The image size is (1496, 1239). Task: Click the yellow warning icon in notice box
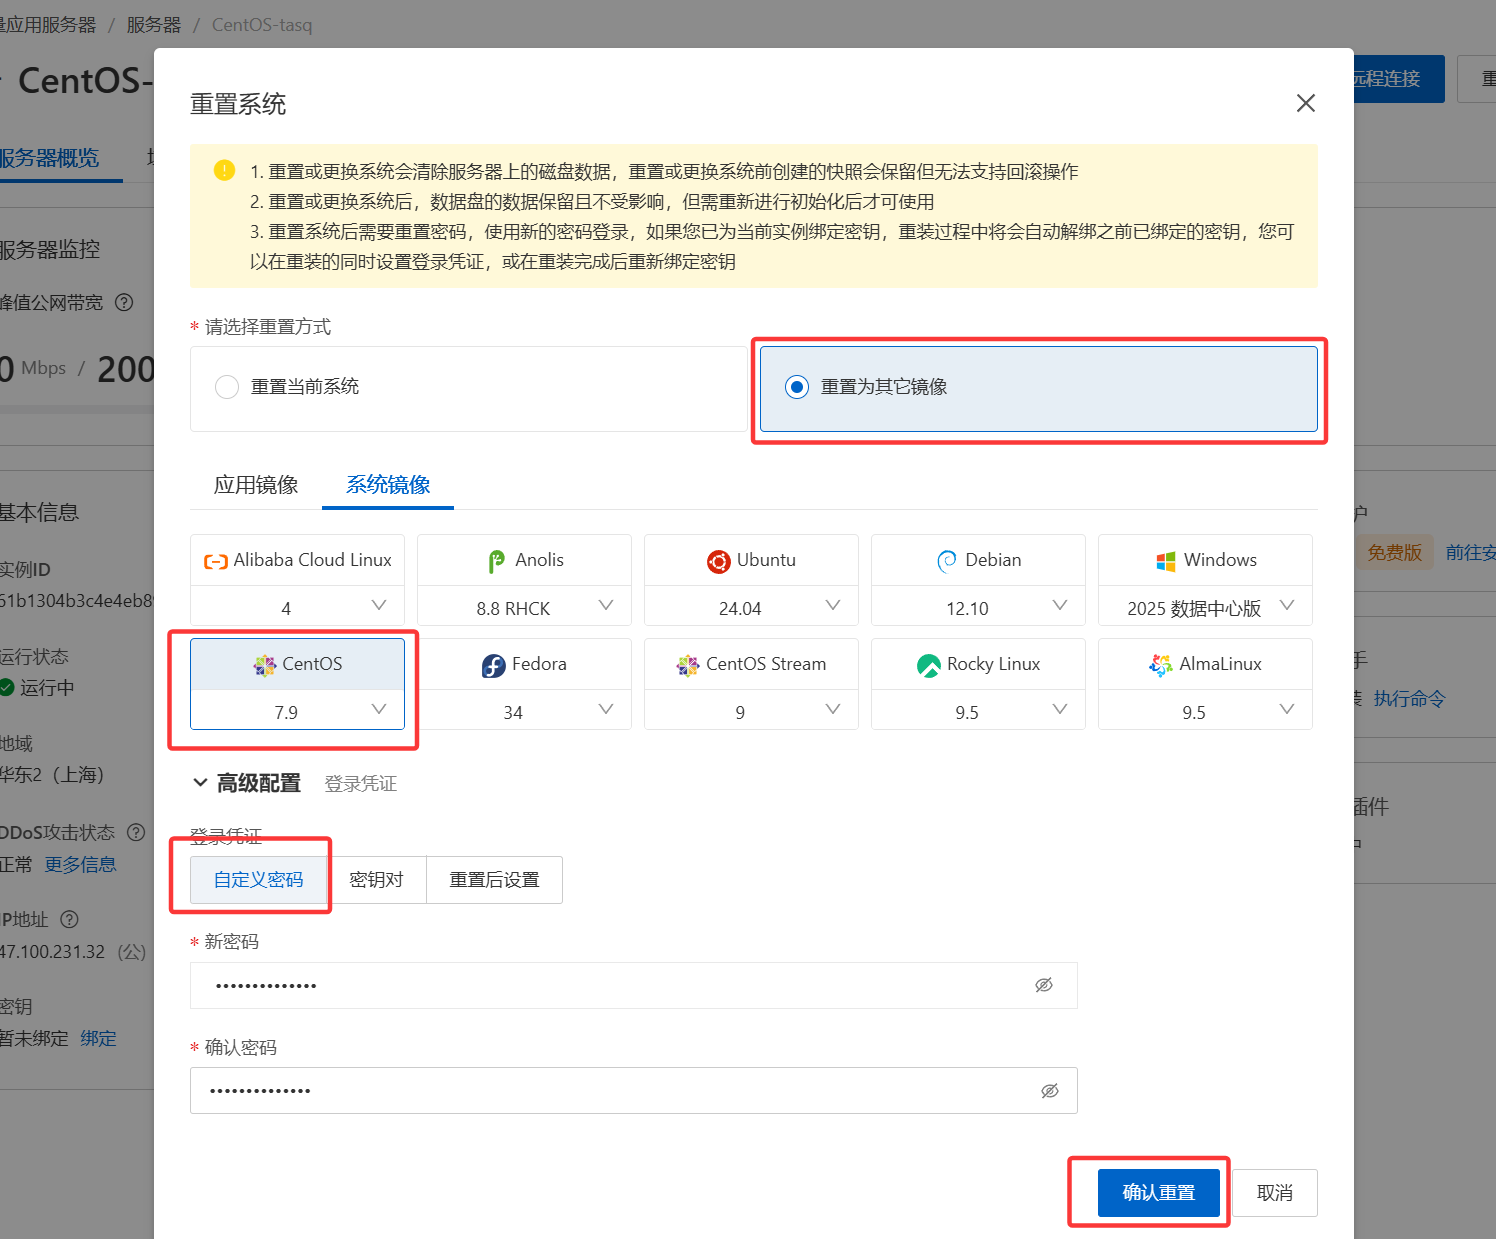click(x=225, y=170)
